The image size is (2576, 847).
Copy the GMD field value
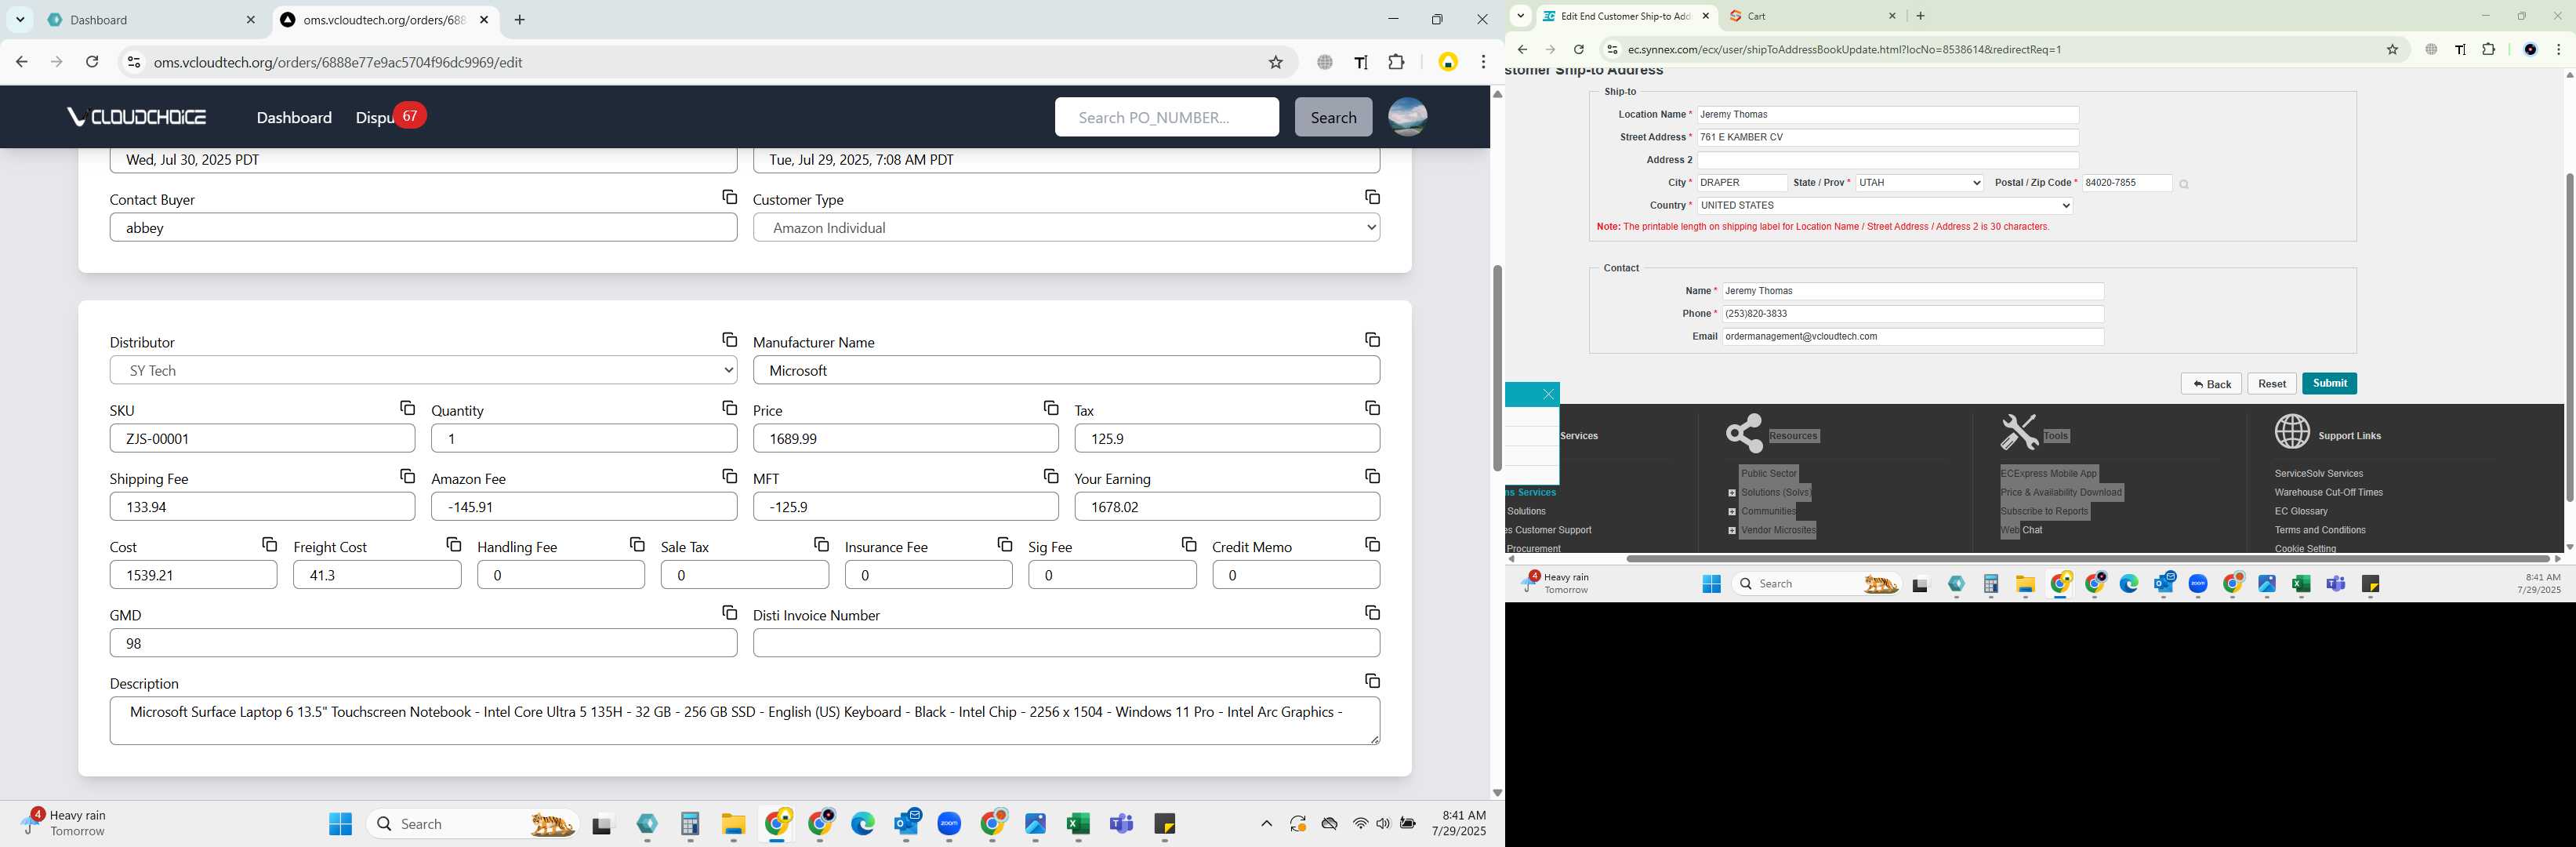coord(729,612)
